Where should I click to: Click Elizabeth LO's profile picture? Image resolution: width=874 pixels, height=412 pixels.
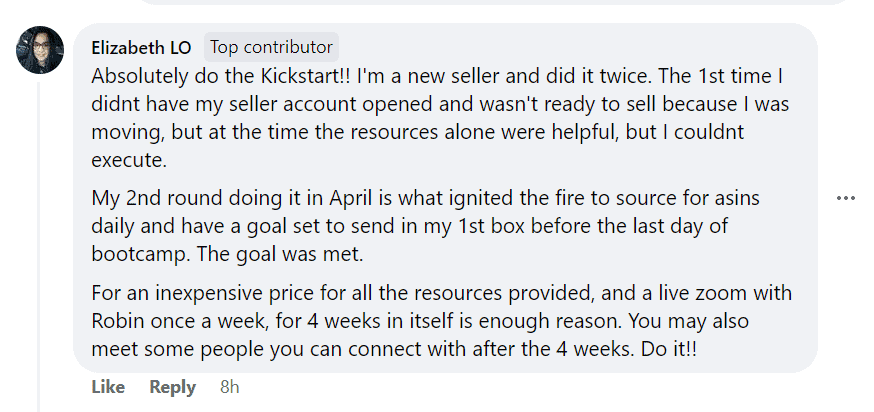tap(41, 49)
